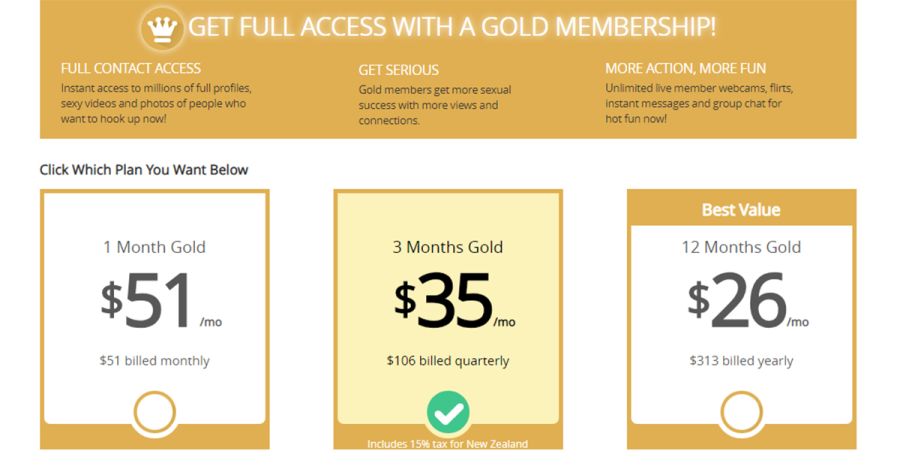
Task: Click the 1 Month Gold title
Action: [x=154, y=247]
